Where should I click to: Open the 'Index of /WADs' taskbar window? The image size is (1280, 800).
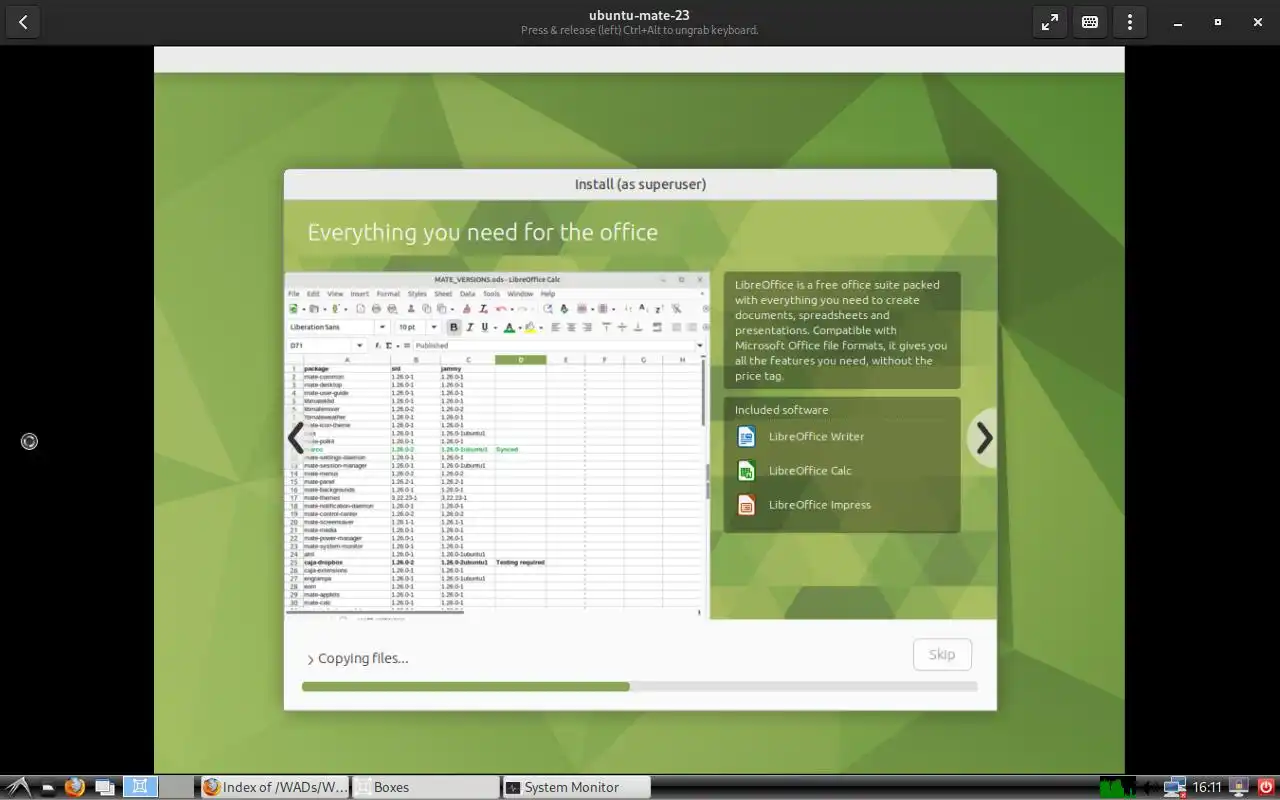(275, 787)
